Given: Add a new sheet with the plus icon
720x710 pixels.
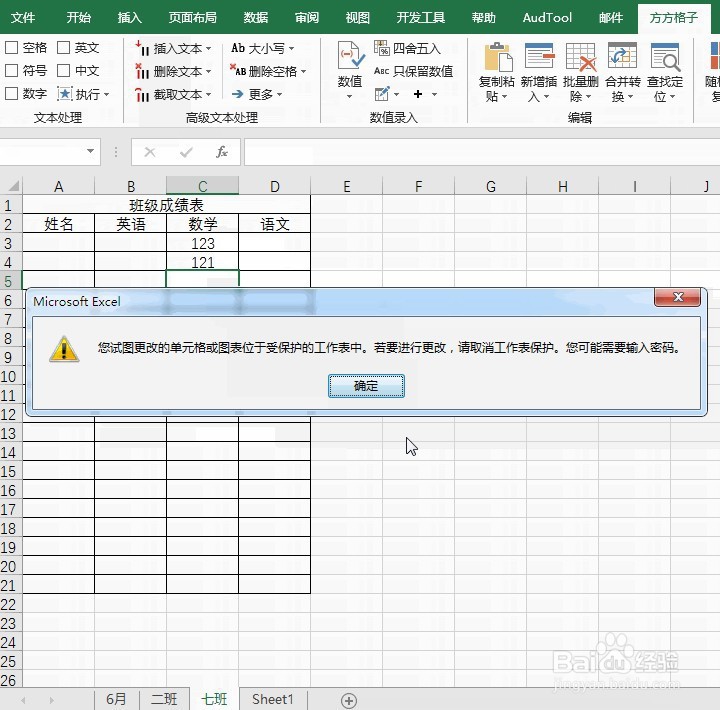Looking at the screenshot, I should 349,700.
